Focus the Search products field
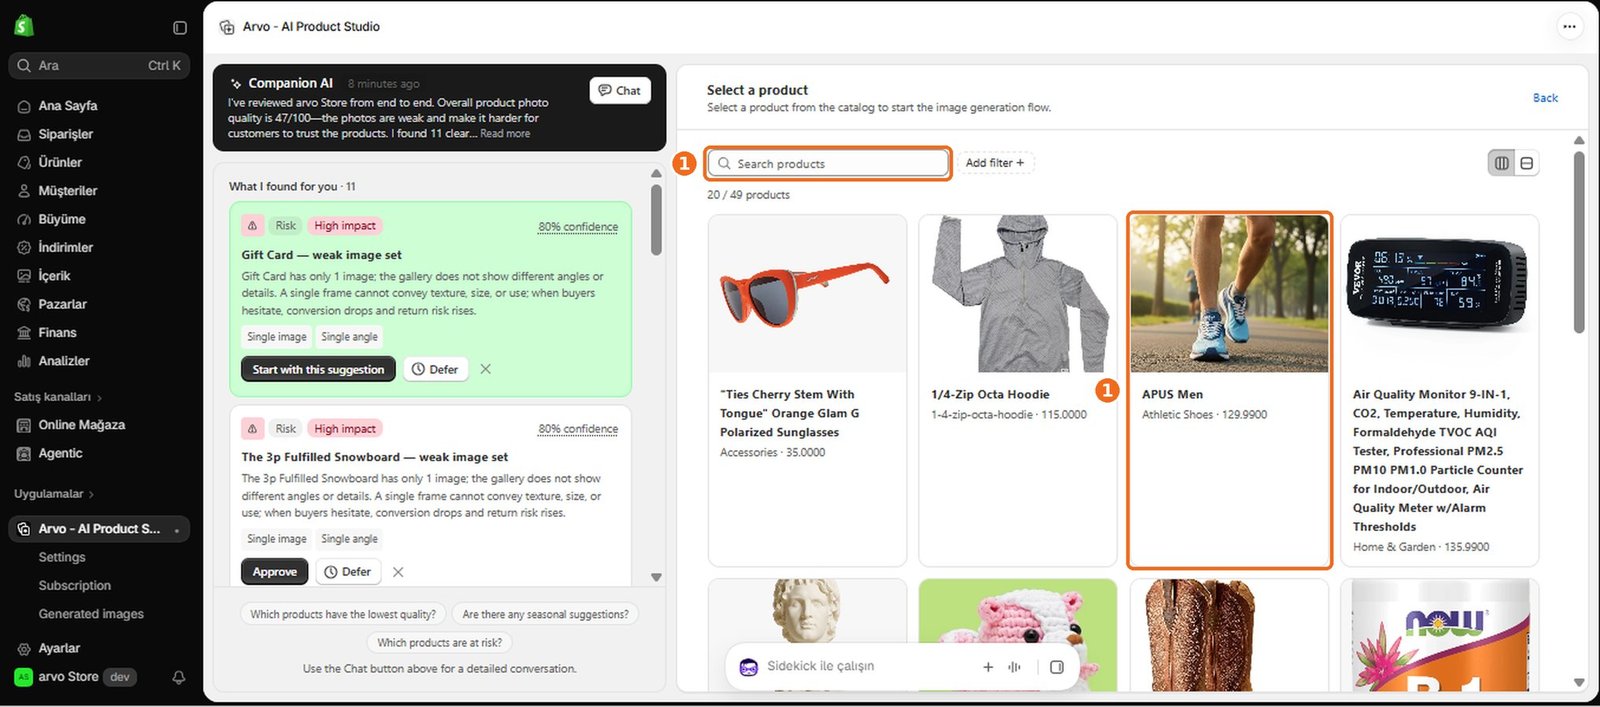This screenshot has height=707, width=1600. pos(829,163)
